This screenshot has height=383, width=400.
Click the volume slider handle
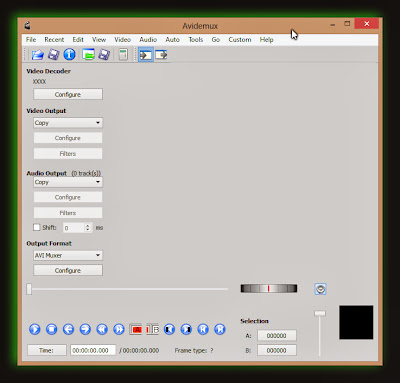point(320,313)
